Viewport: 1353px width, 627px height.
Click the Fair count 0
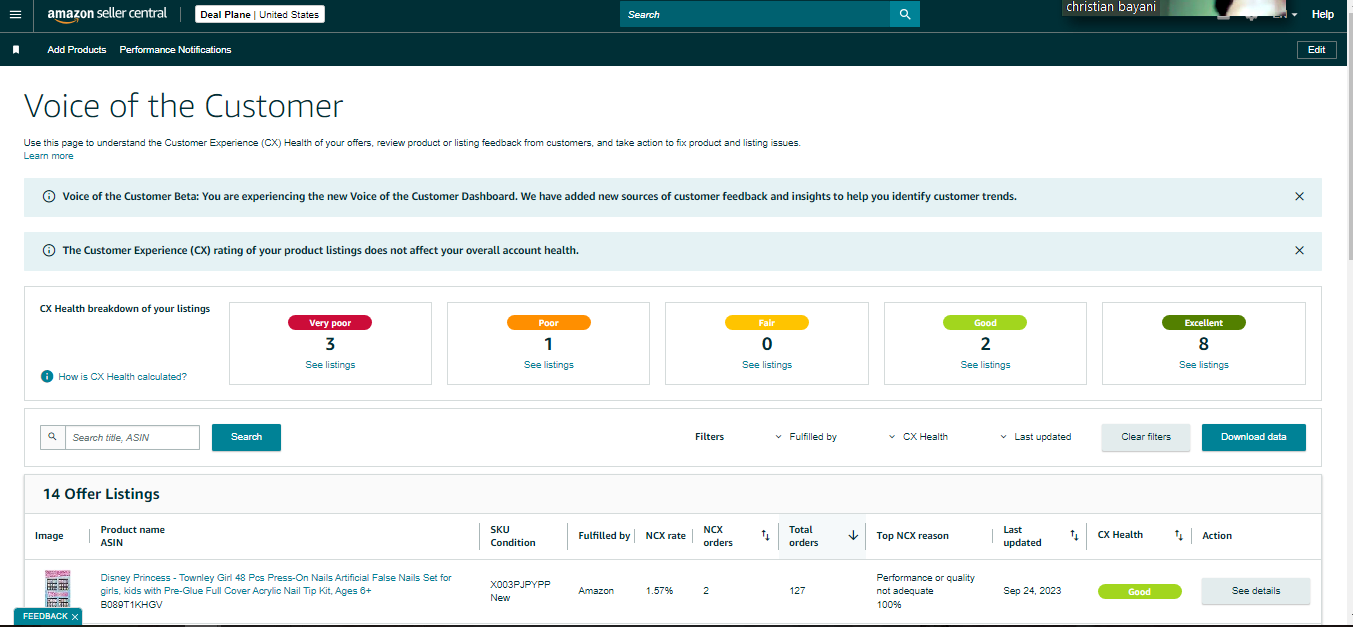click(x=767, y=344)
